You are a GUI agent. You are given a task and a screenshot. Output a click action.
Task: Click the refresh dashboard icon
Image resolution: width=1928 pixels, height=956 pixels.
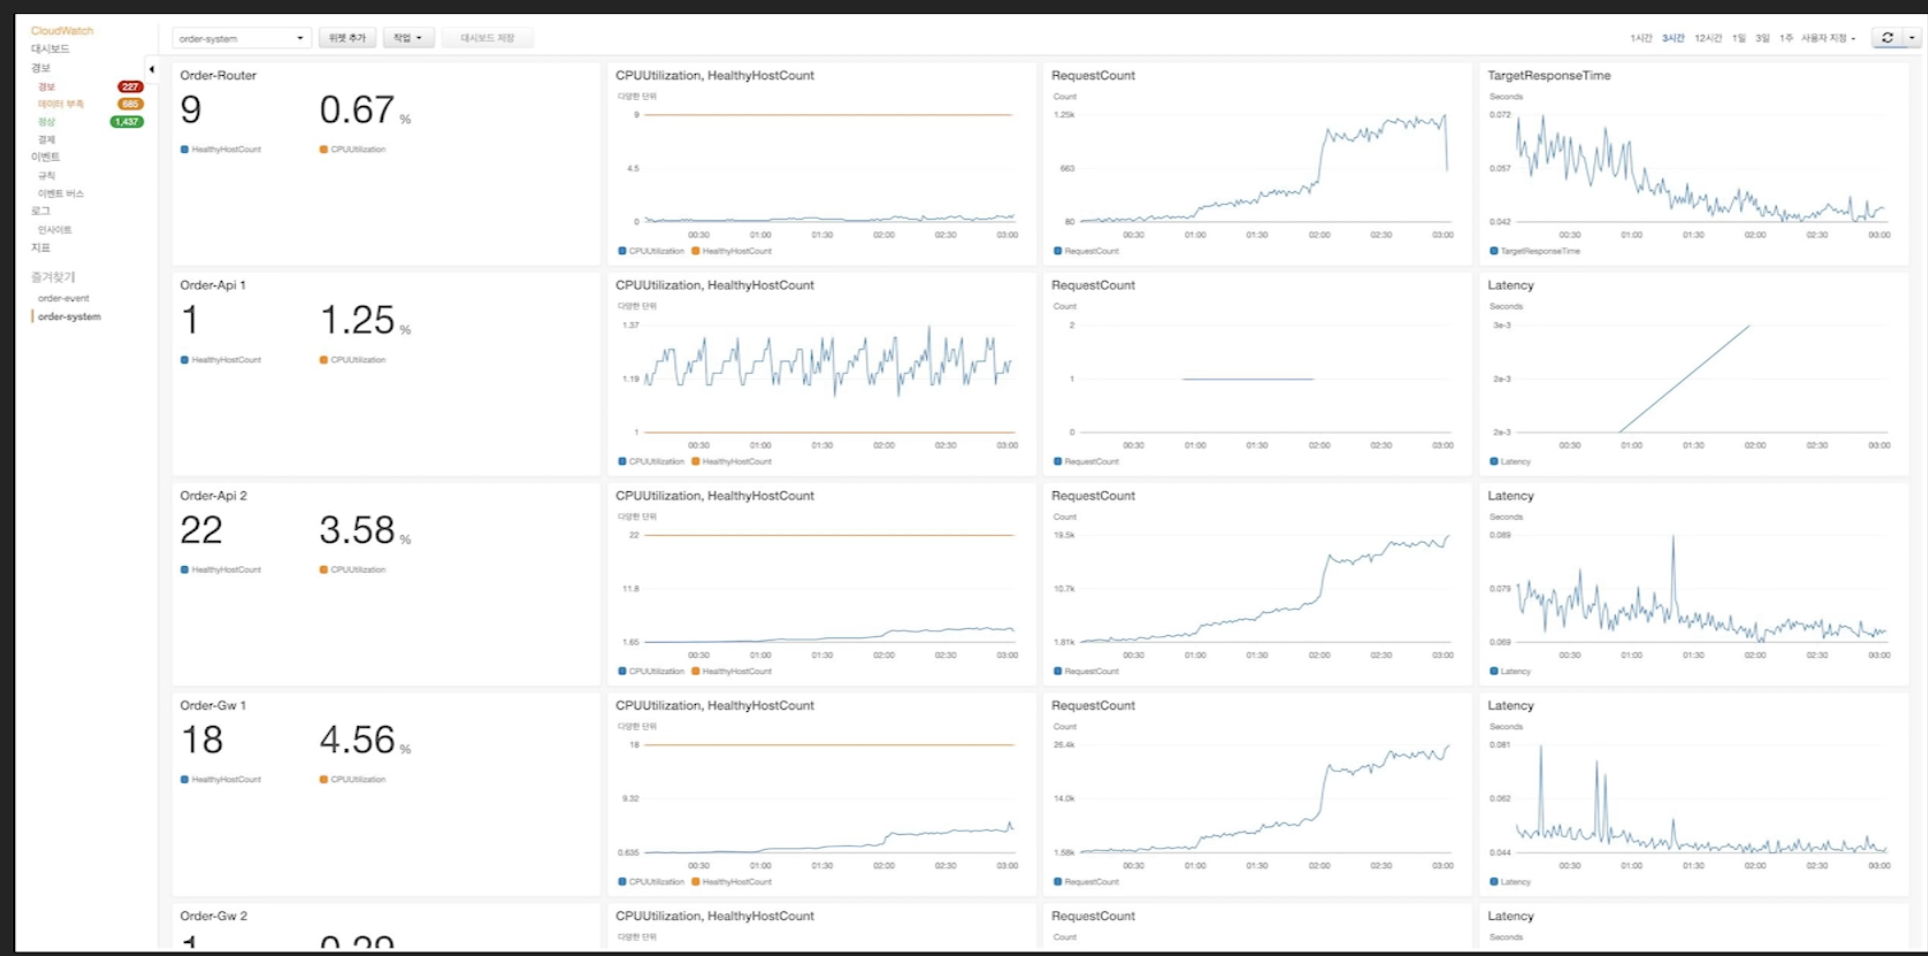(1887, 38)
